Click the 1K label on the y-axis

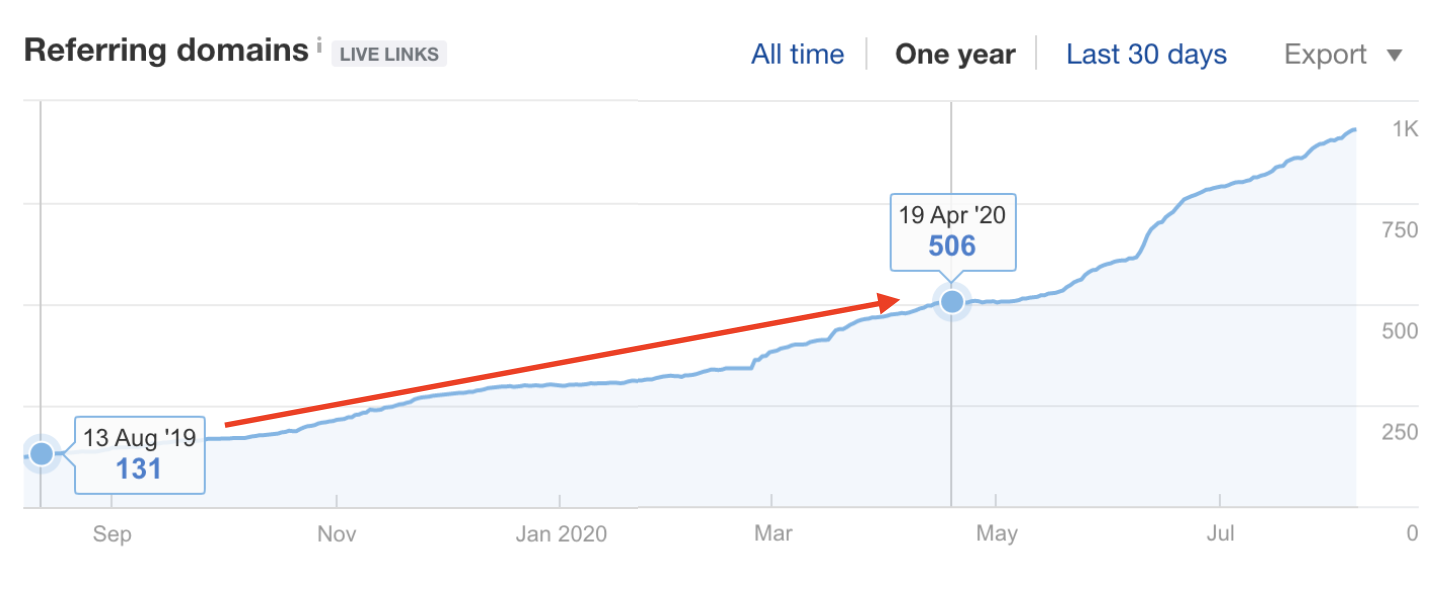[1404, 129]
